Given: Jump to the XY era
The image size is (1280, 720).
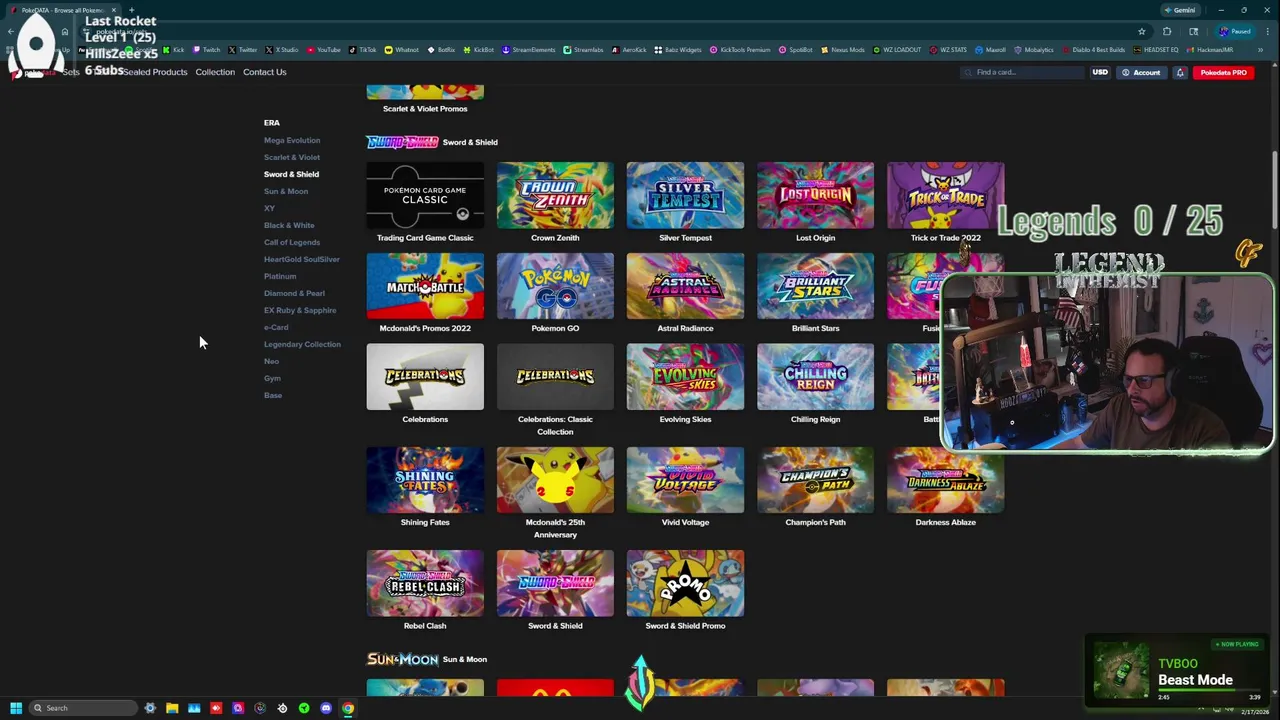Looking at the screenshot, I should point(269,208).
